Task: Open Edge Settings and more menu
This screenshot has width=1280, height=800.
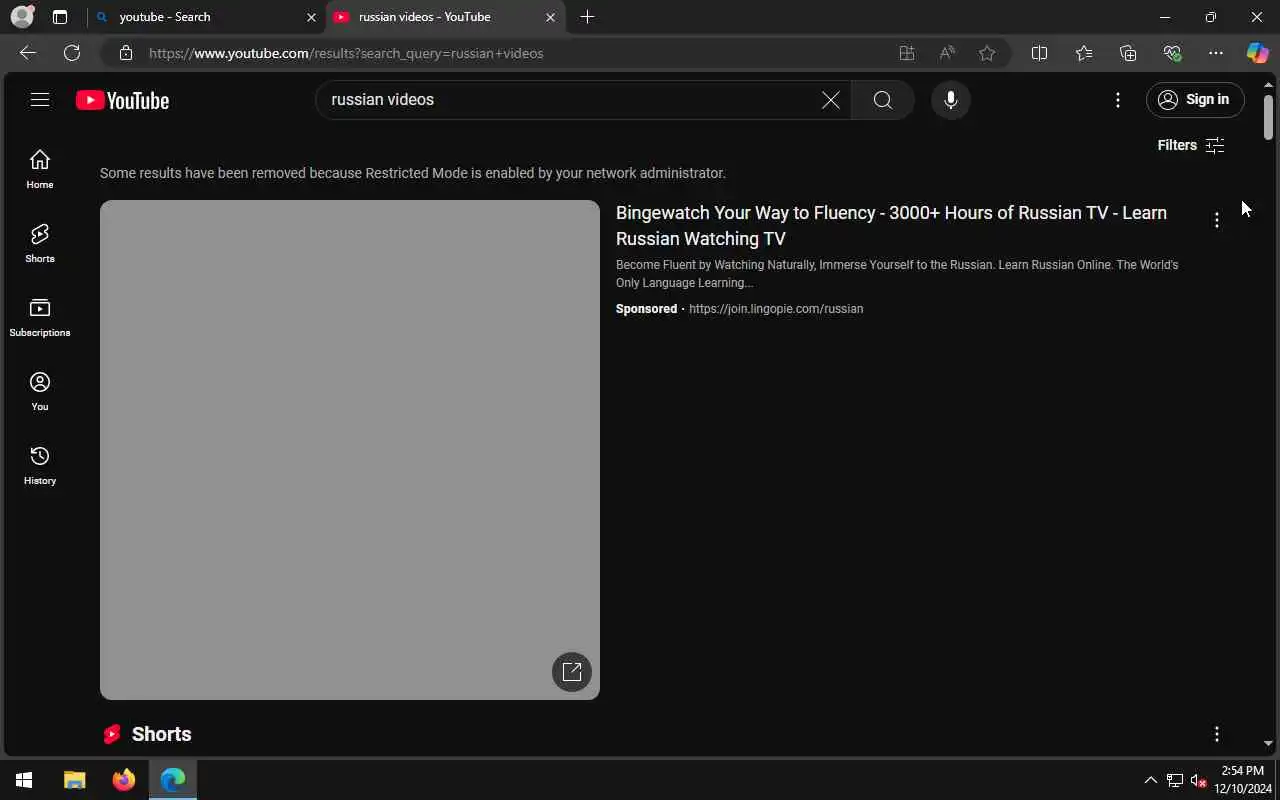Action: [x=1216, y=53]
